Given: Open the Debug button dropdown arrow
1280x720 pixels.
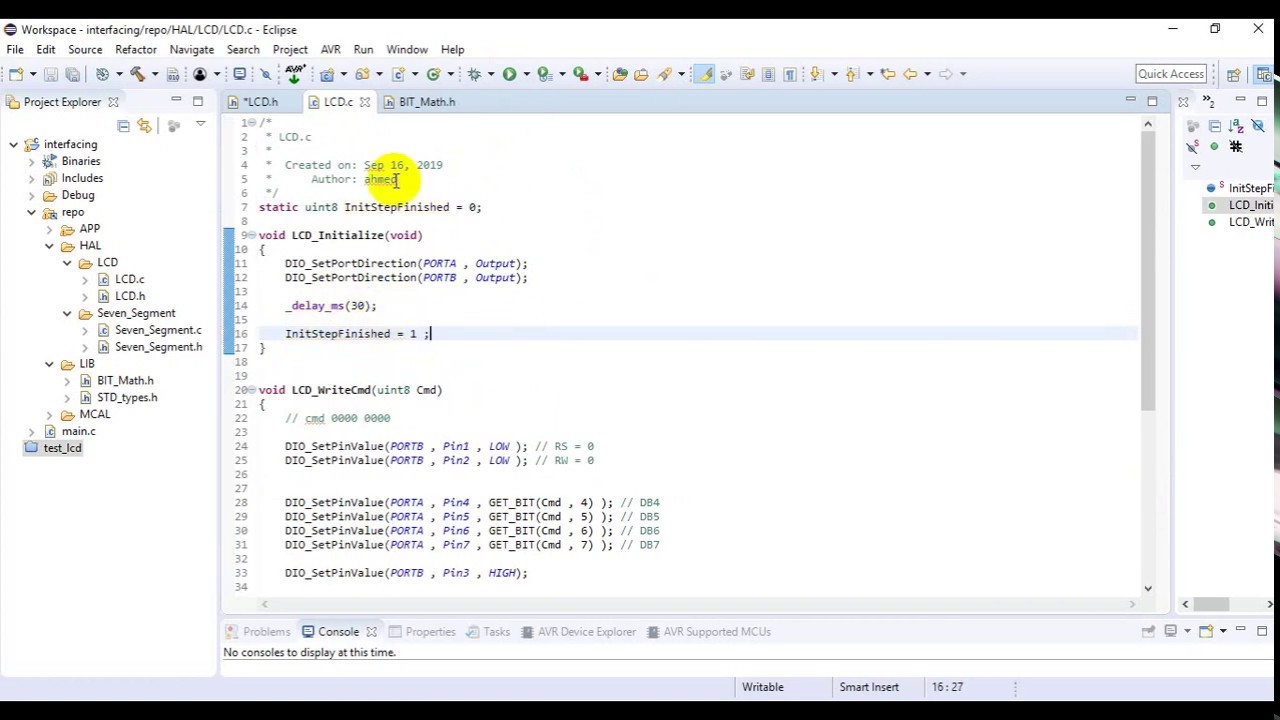Looking at the screenshot, I should [490, 74].
